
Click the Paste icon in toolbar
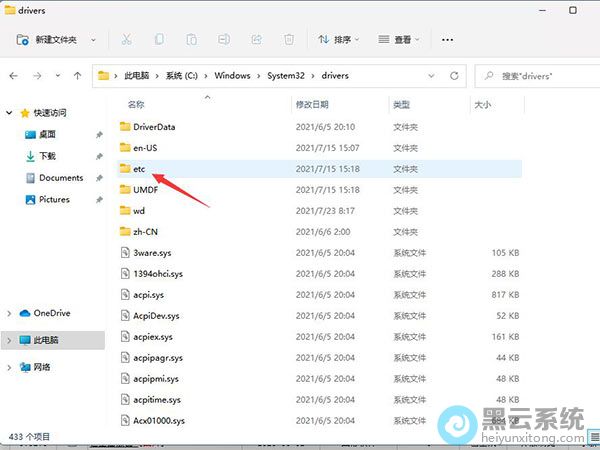[191, 40]
